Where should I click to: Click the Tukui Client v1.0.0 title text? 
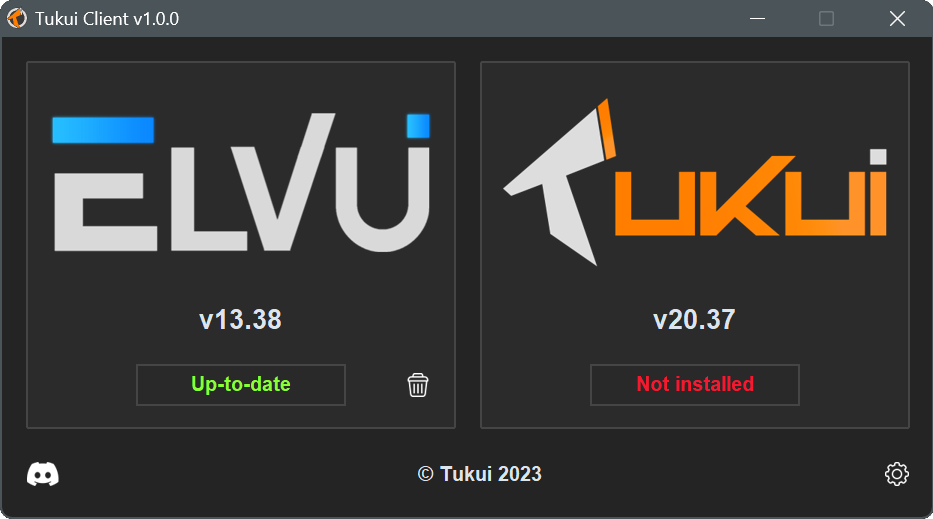107,19
